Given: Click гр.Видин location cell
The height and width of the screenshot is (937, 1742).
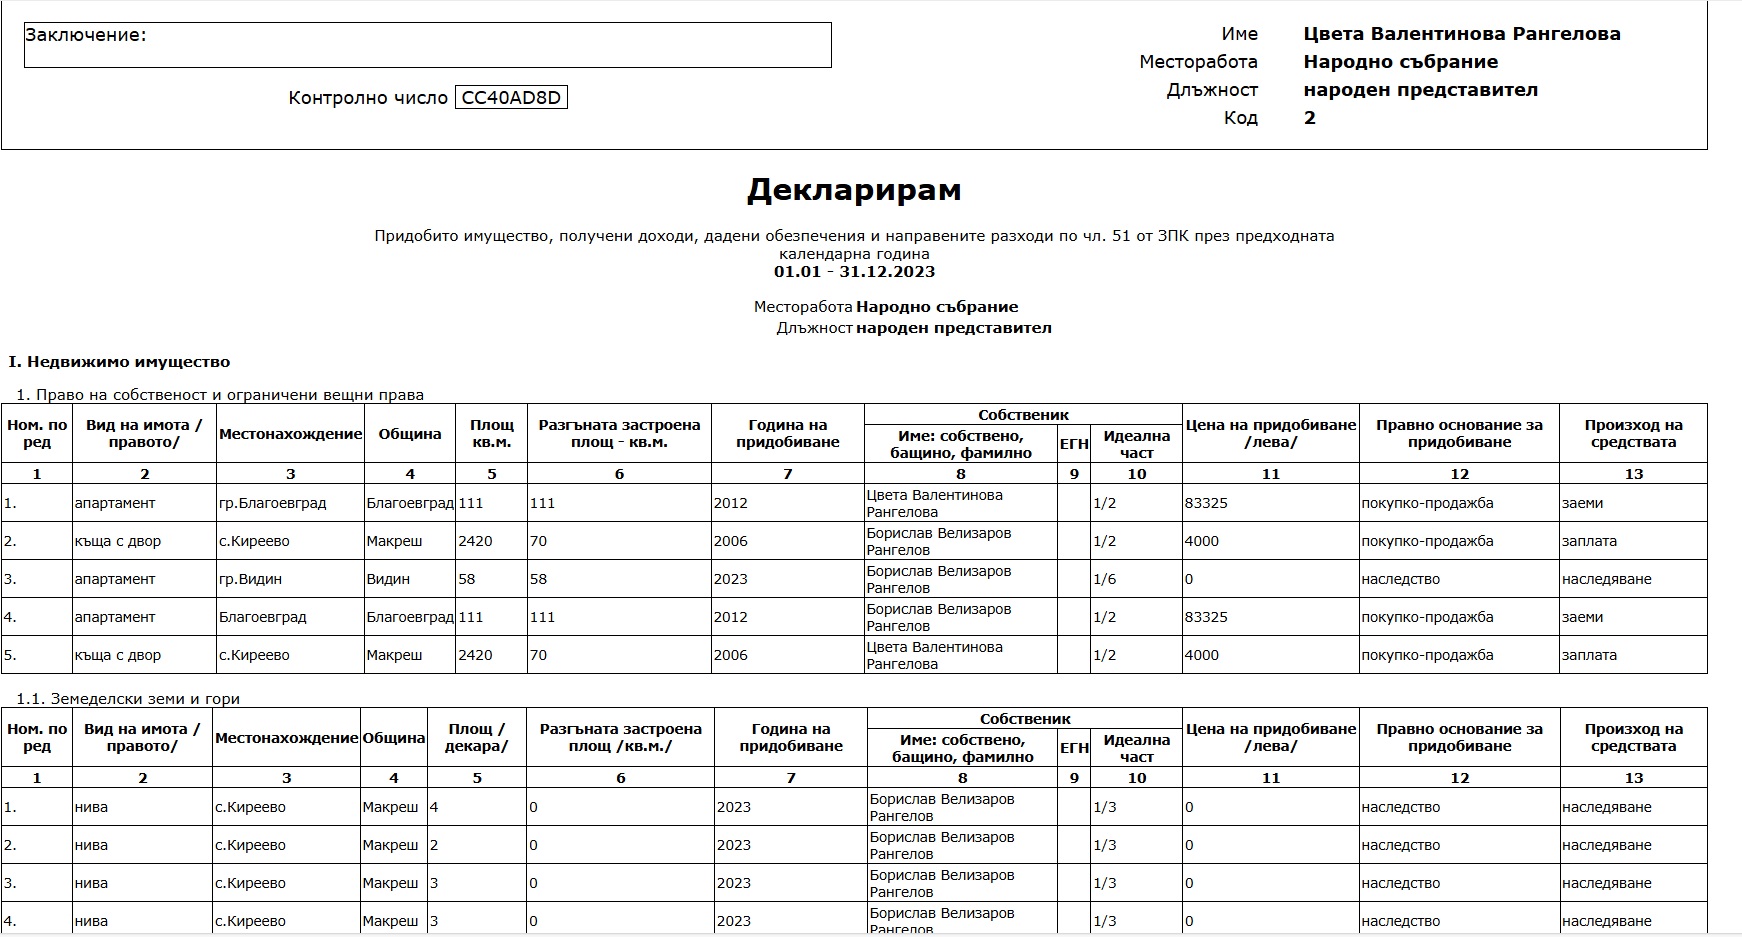Looking at the screenshot, I should (x=251, y=579).
